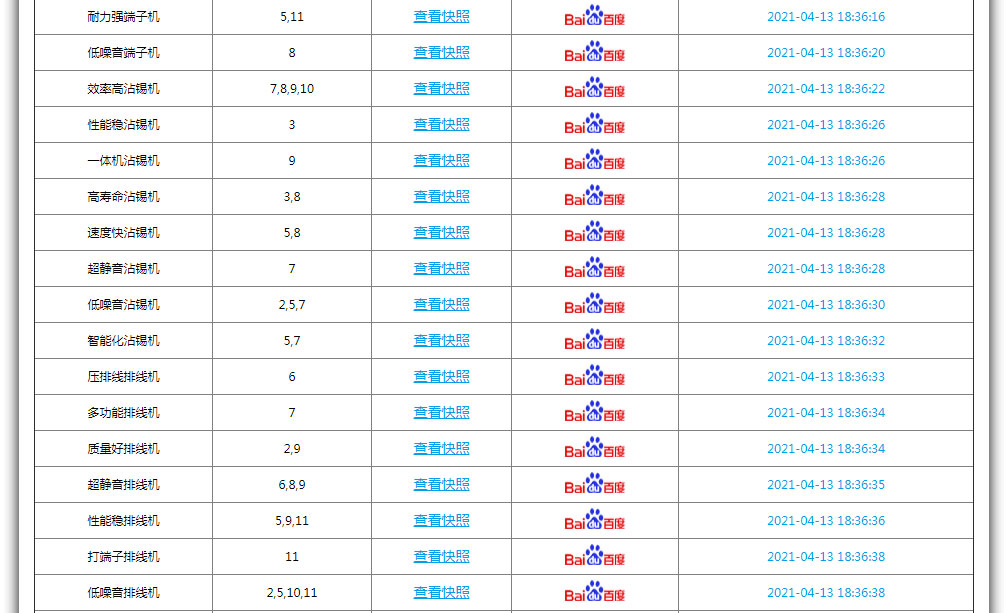Click Baidu logo in 低噪音排线机 row

595,591
